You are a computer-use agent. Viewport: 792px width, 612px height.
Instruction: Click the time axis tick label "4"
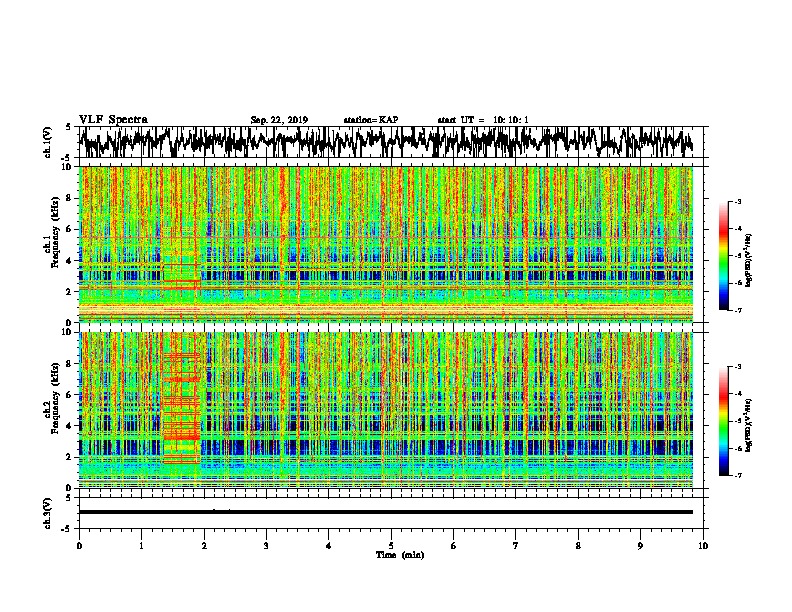tap(329, 546)
